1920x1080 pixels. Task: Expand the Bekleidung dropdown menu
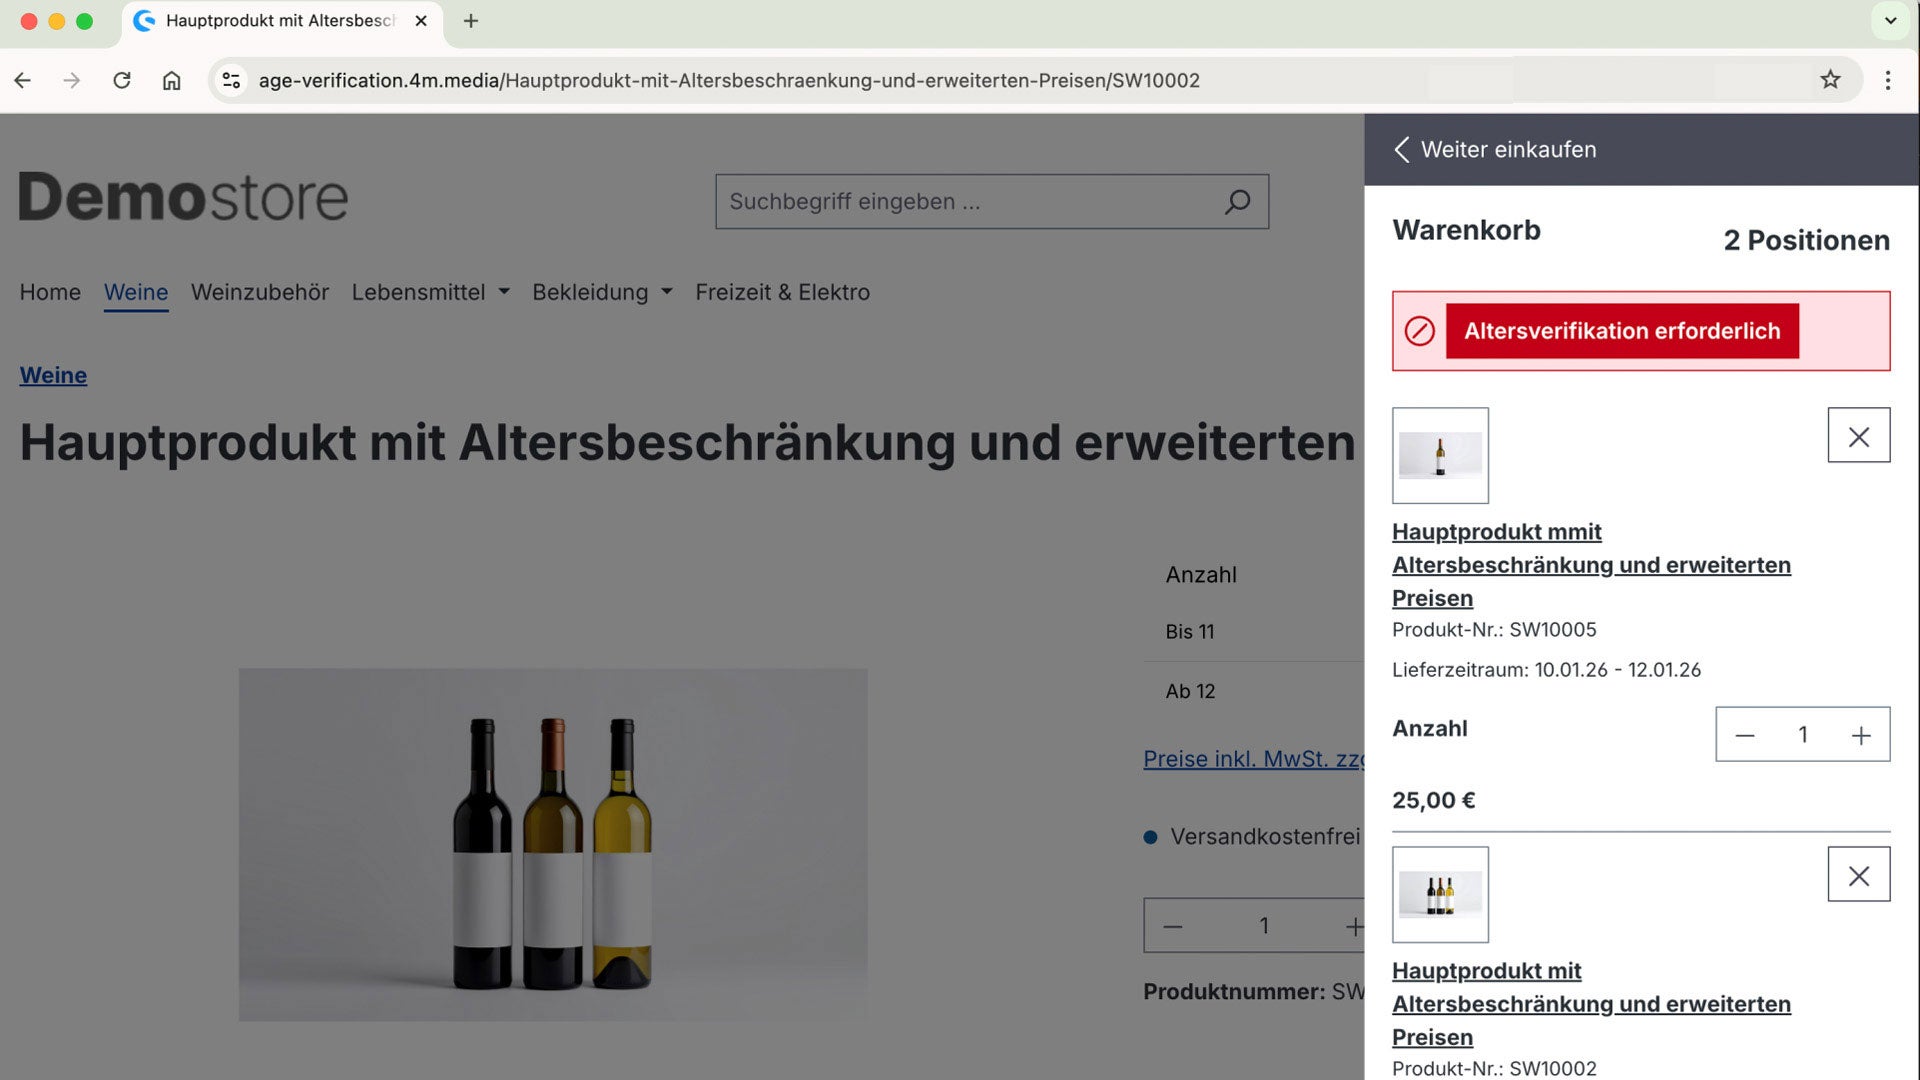click(602, 292)
